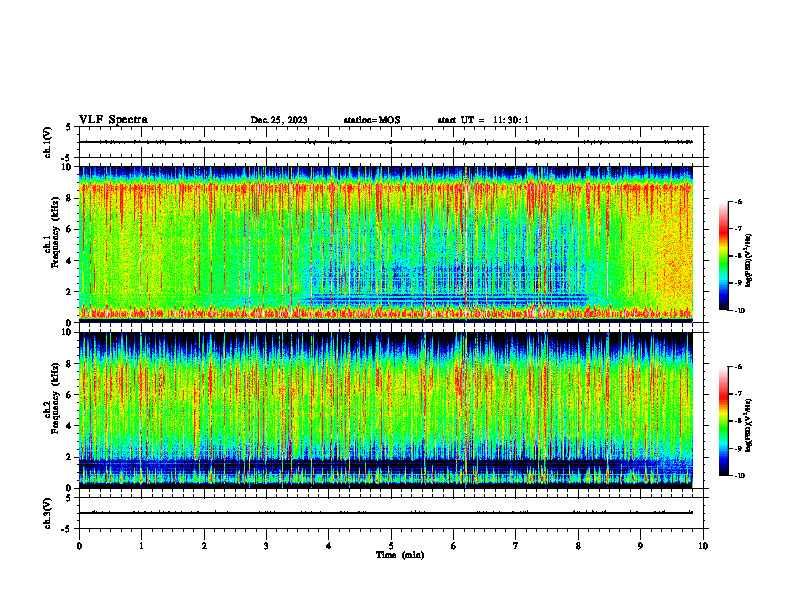Screen dimensions: 792x612
Task: Click the "Time (min)" x-axis label
Action: 400,555
